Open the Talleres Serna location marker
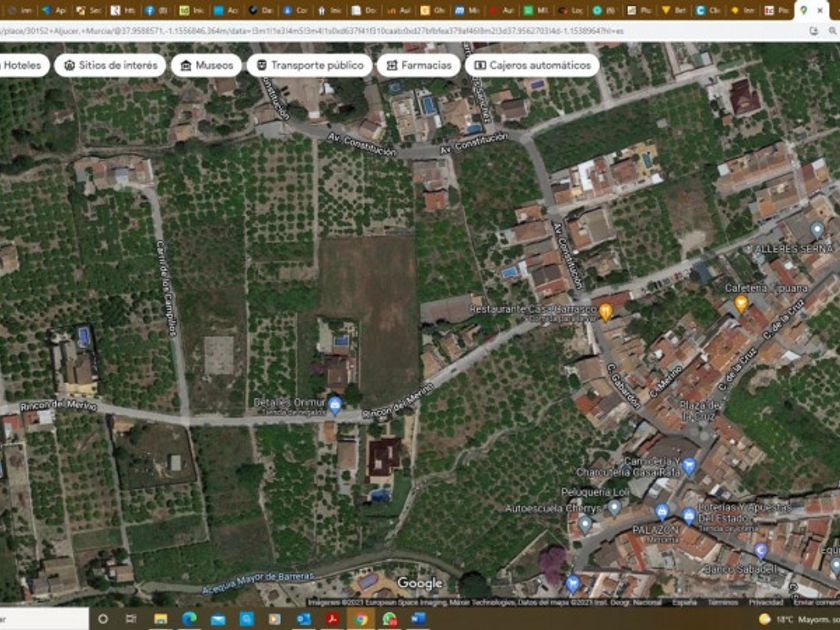Viewport: 840px width, 630px height. coord(816,230)
